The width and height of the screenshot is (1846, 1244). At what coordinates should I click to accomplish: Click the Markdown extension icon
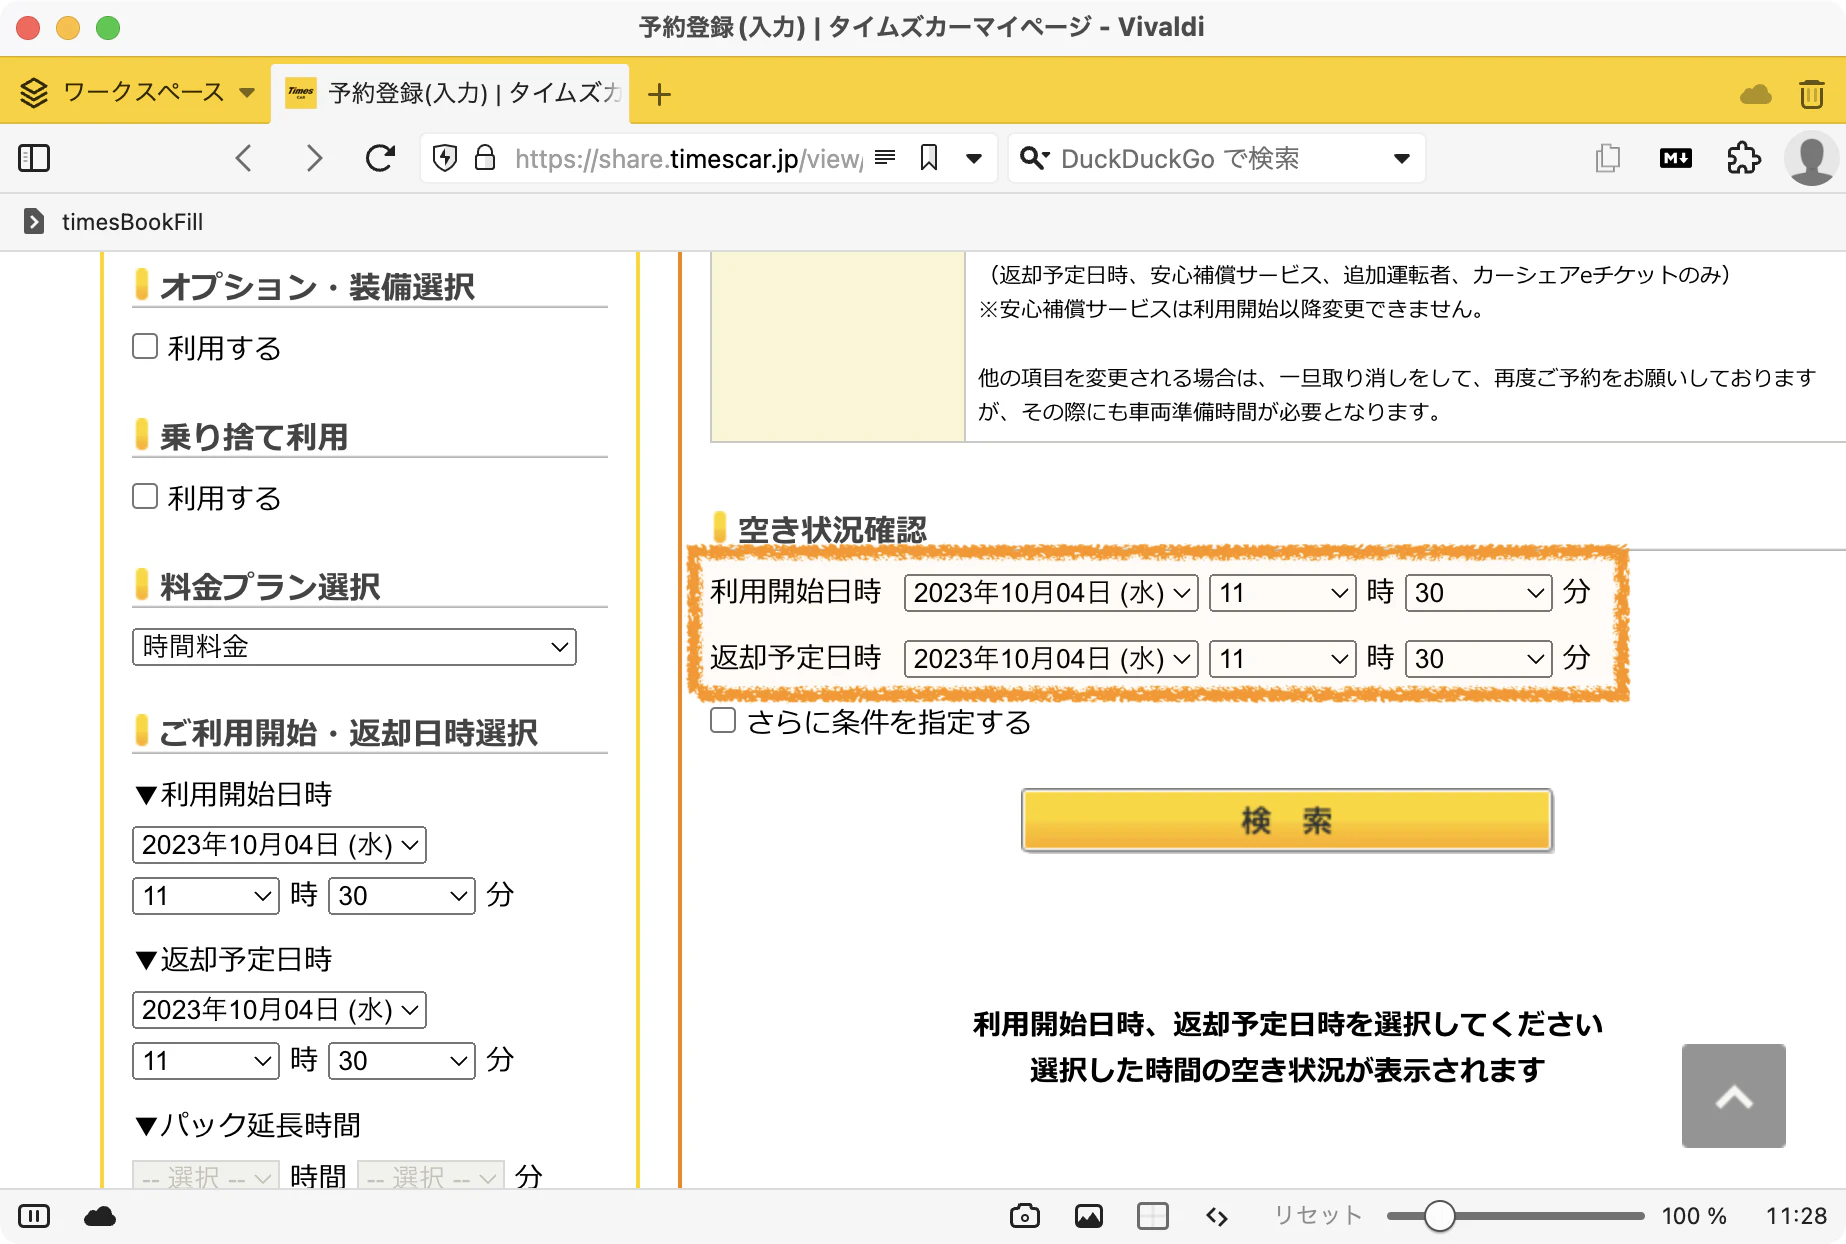(x=1676, y=158)
